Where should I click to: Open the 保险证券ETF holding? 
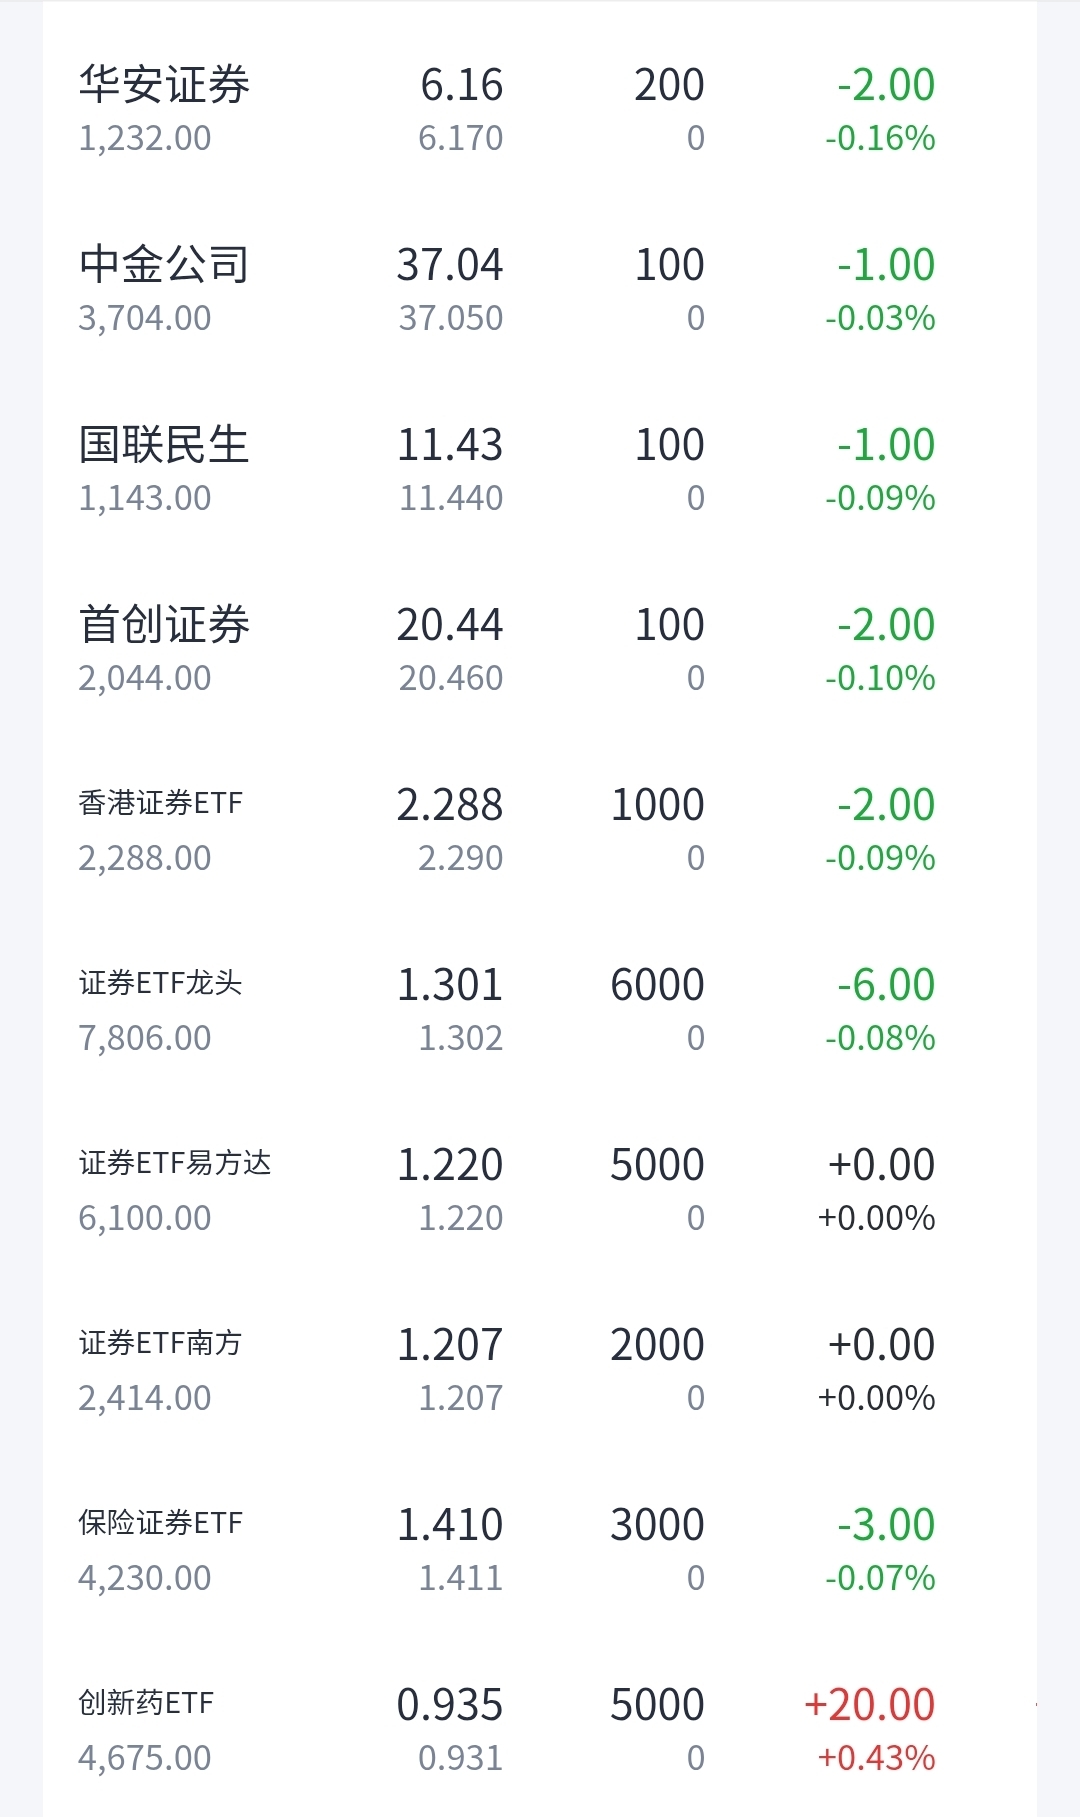(x=540, y=1550)
